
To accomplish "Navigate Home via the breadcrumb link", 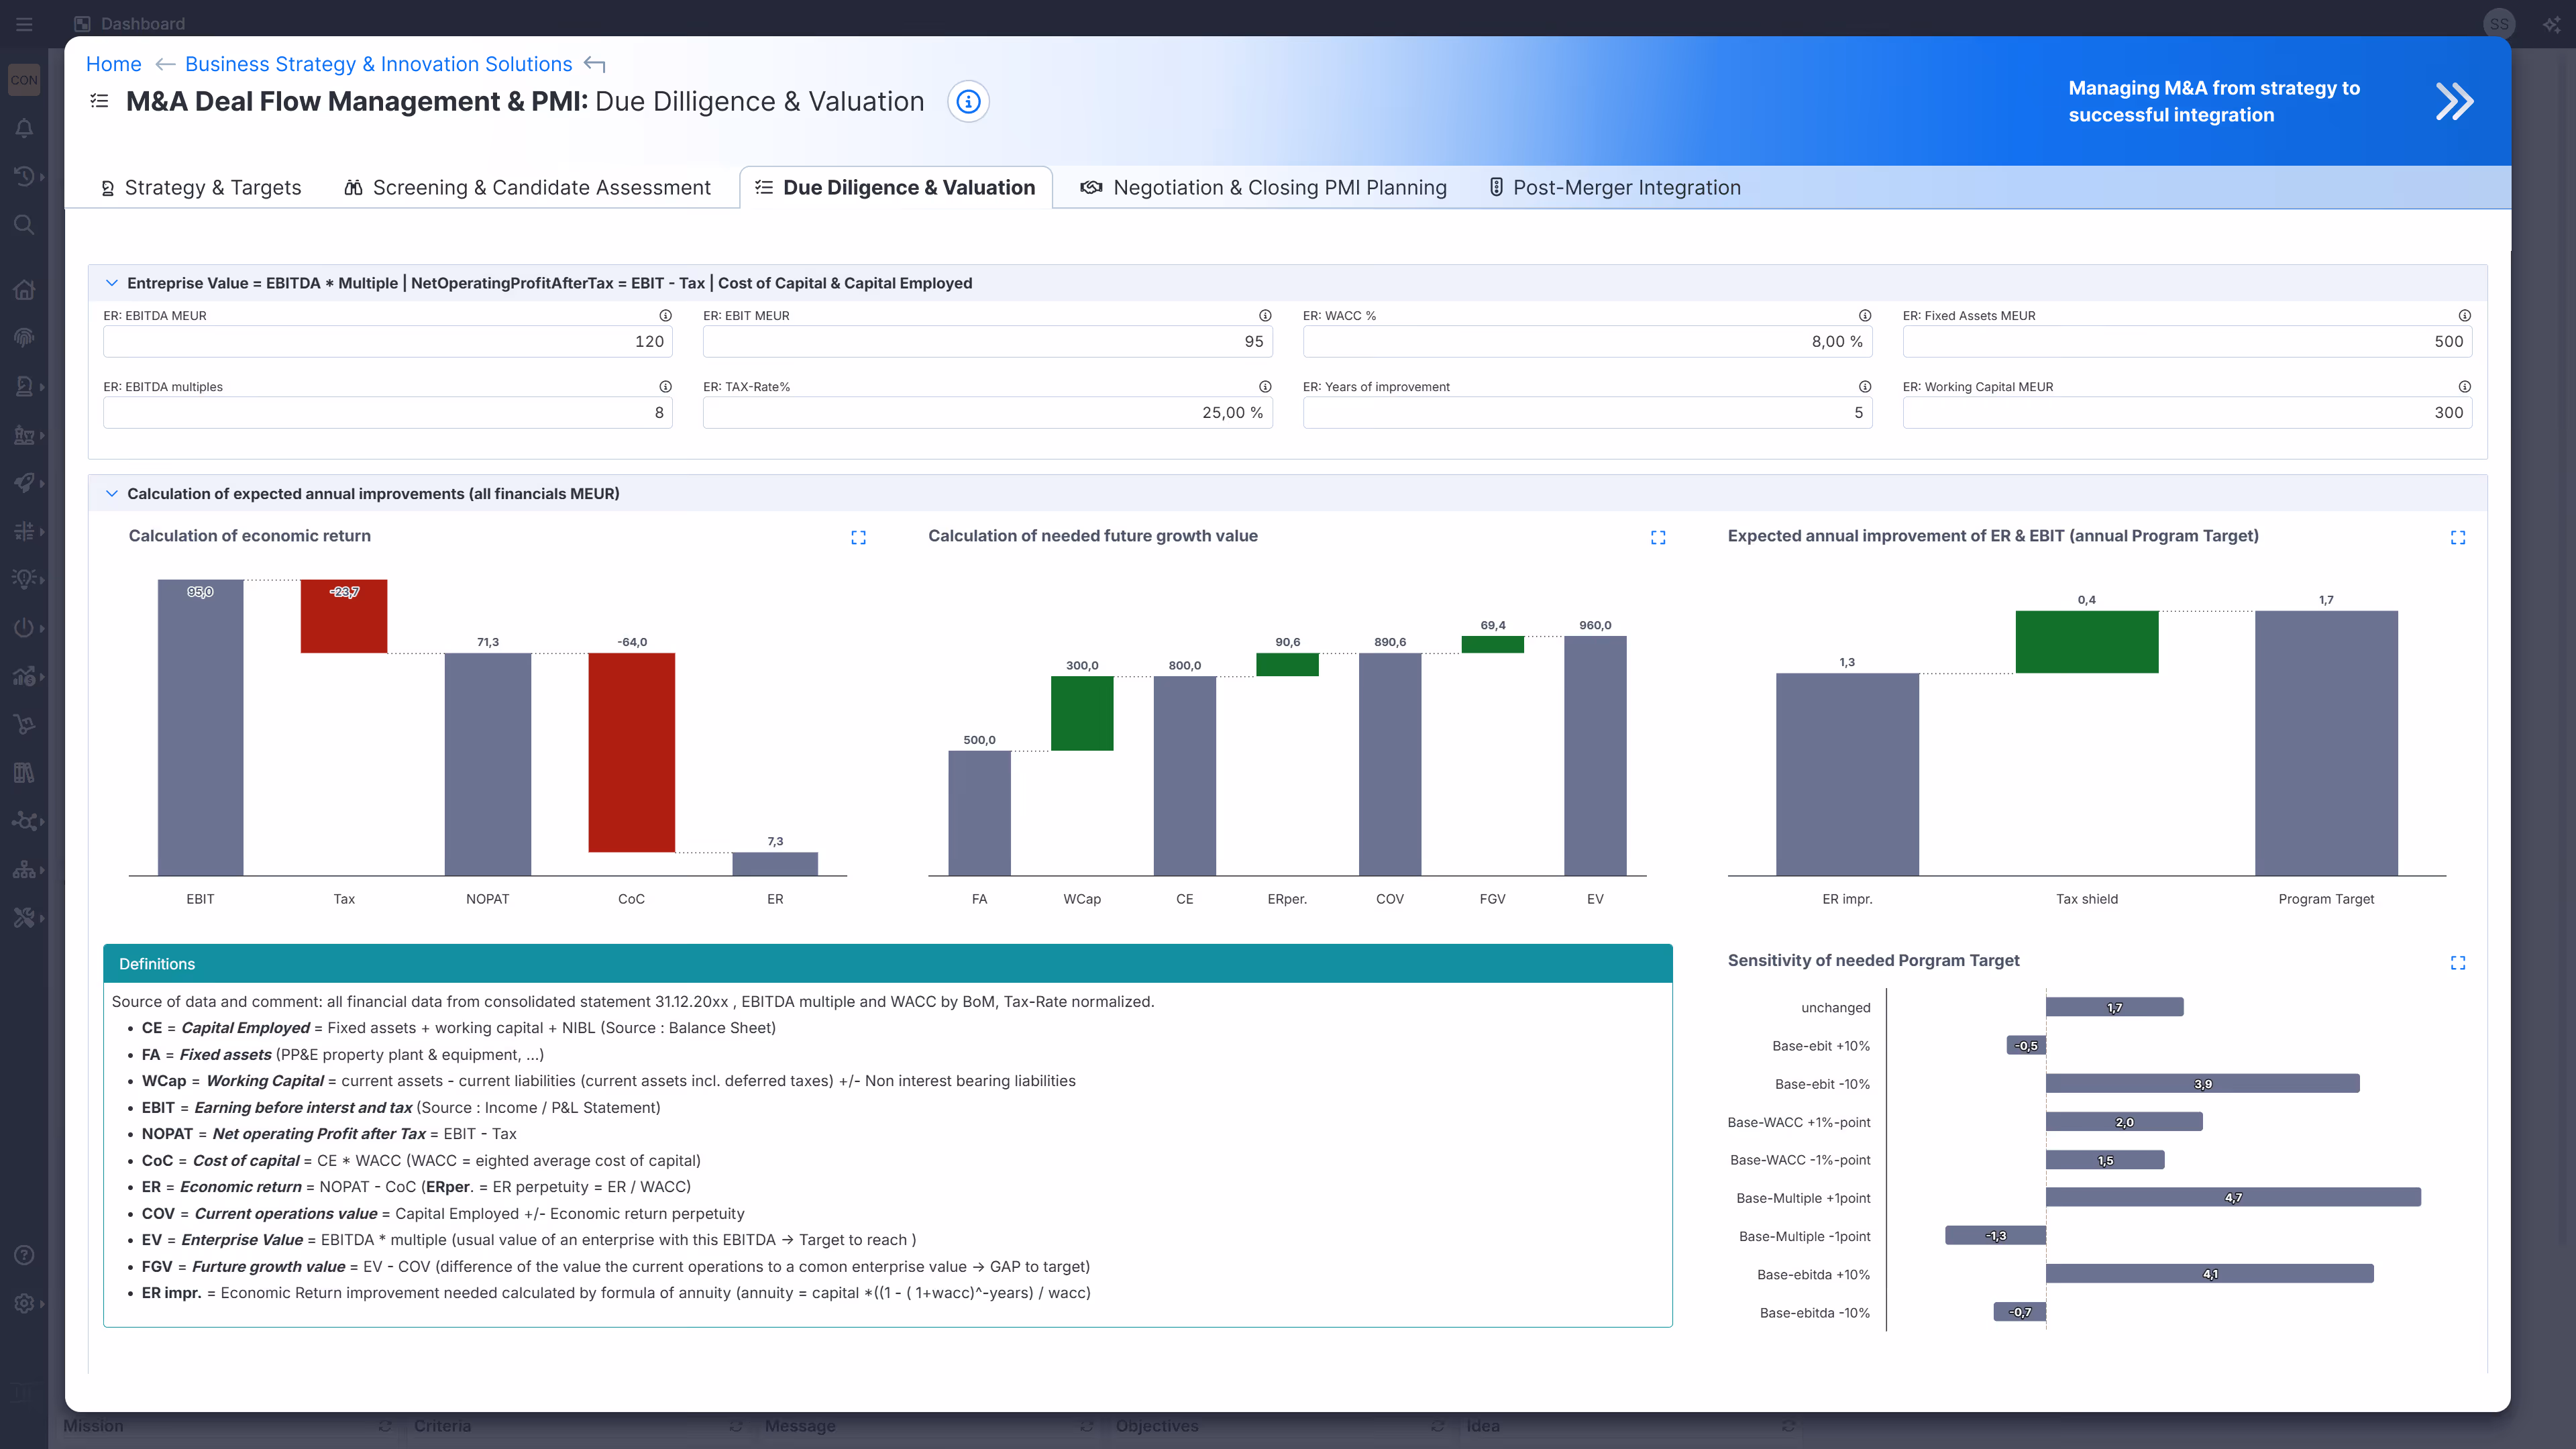I will [x=113, y=64].
